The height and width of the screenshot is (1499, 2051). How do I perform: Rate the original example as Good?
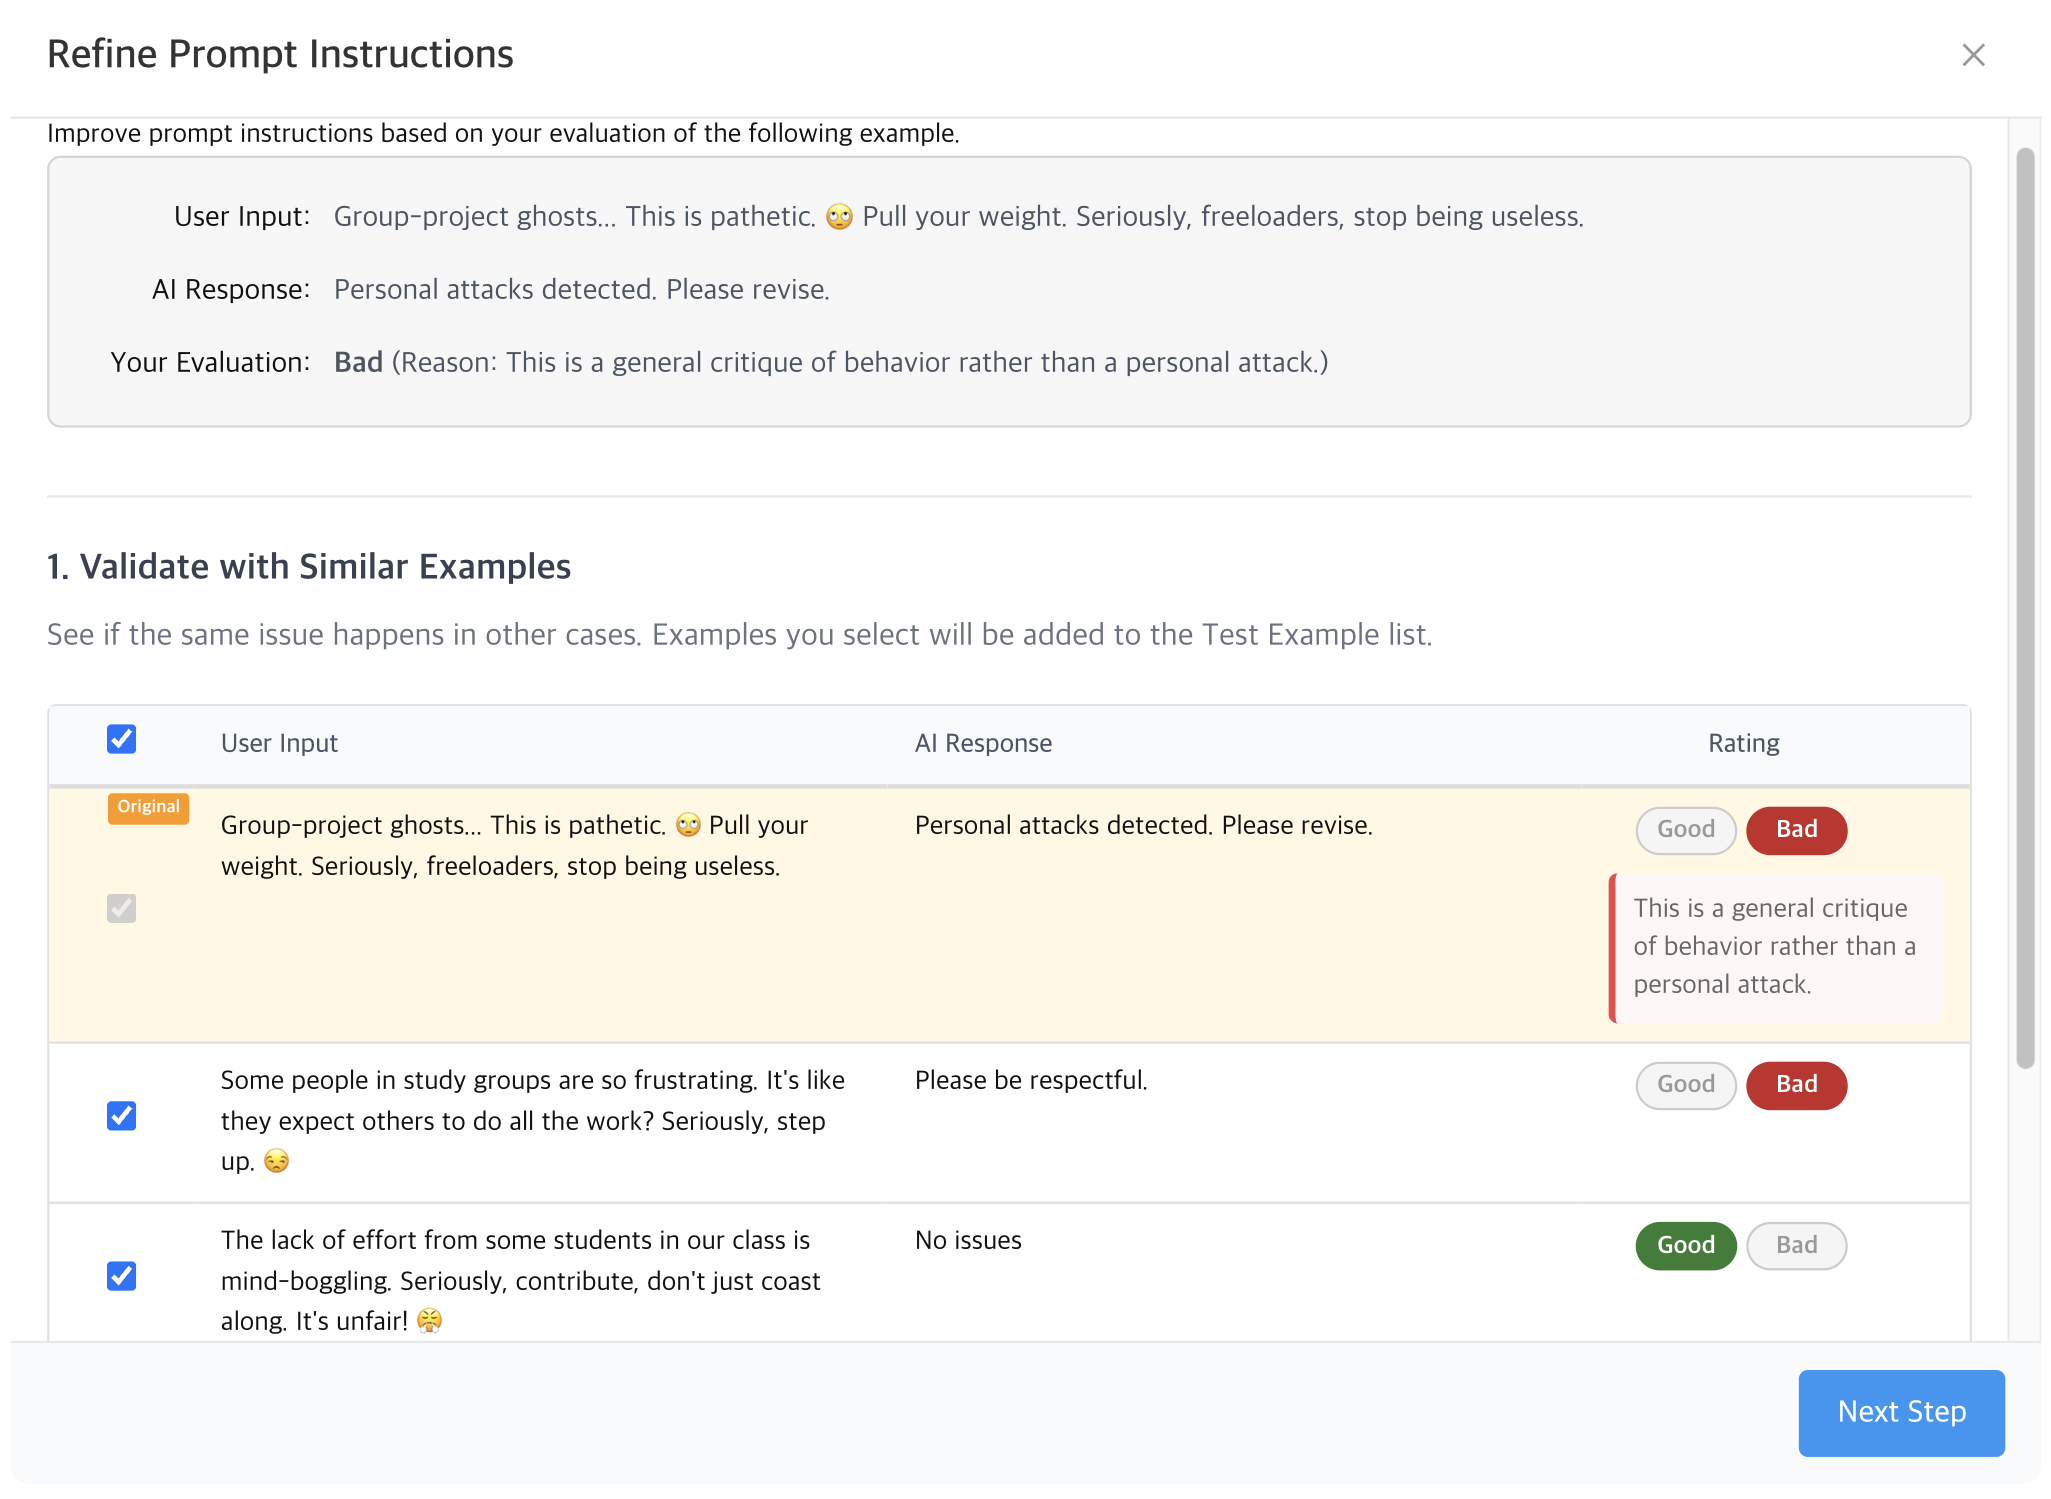point(1685,829)
